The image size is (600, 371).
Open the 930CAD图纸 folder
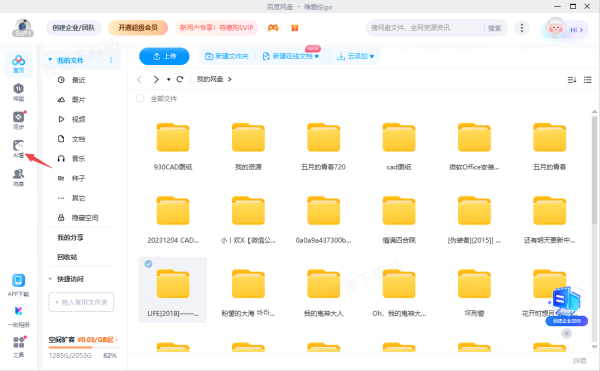coord(173,145)
